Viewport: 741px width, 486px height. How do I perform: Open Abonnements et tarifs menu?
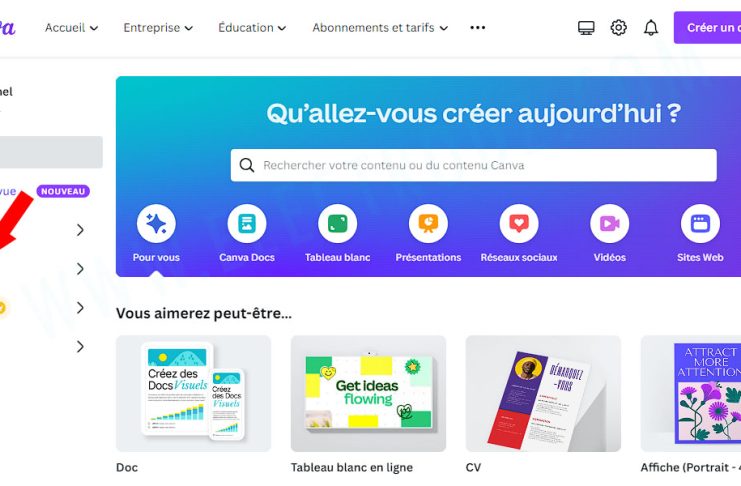click(x=380, y=28)
